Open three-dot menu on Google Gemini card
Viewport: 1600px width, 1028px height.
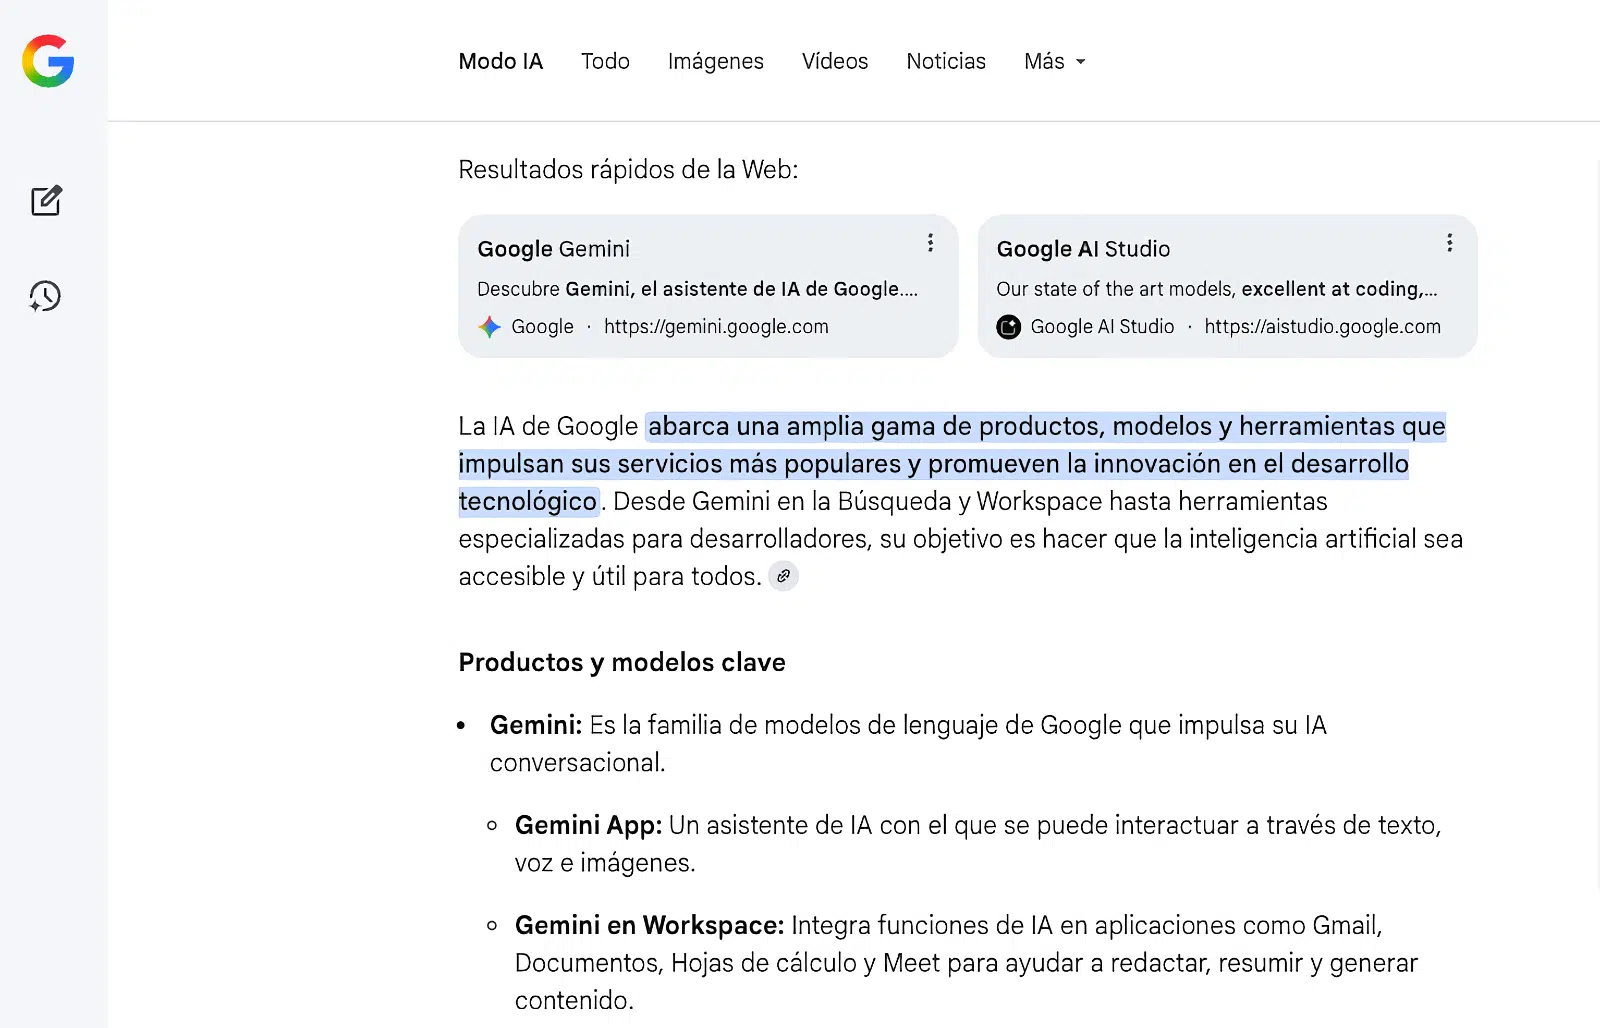pyautogui.click(x=930, y=243)
